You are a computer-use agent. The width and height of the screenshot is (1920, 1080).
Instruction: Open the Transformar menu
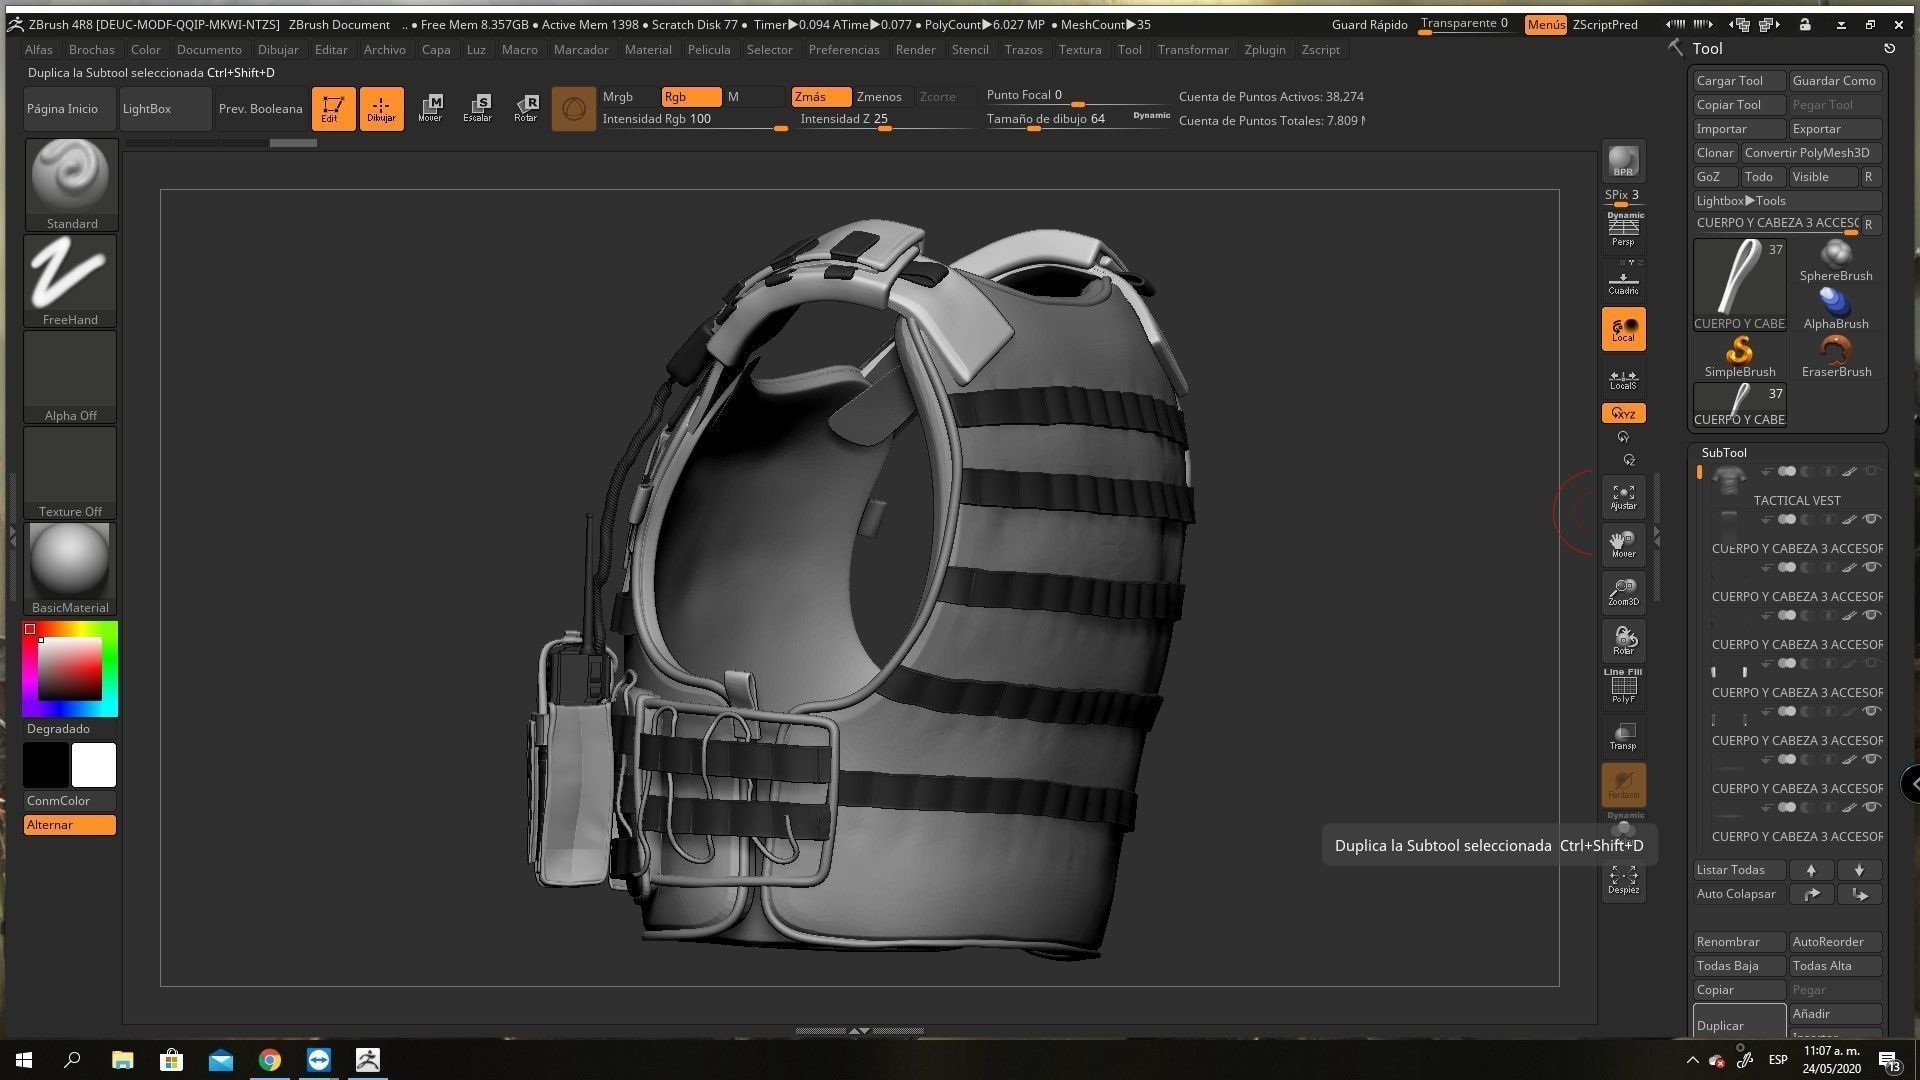coord(1193,49)
